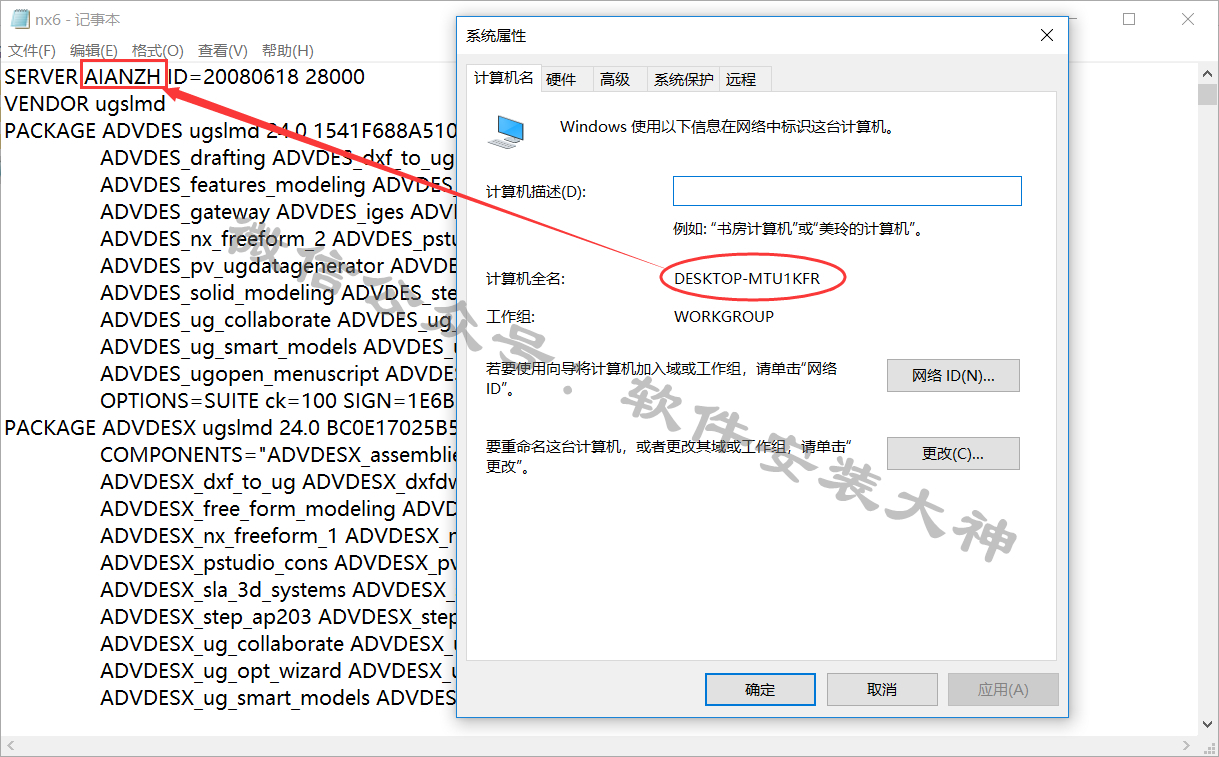Open the 编辑(E) menu in Notepad
Screen dimensions: 1219x757
(x=94, y=50)
